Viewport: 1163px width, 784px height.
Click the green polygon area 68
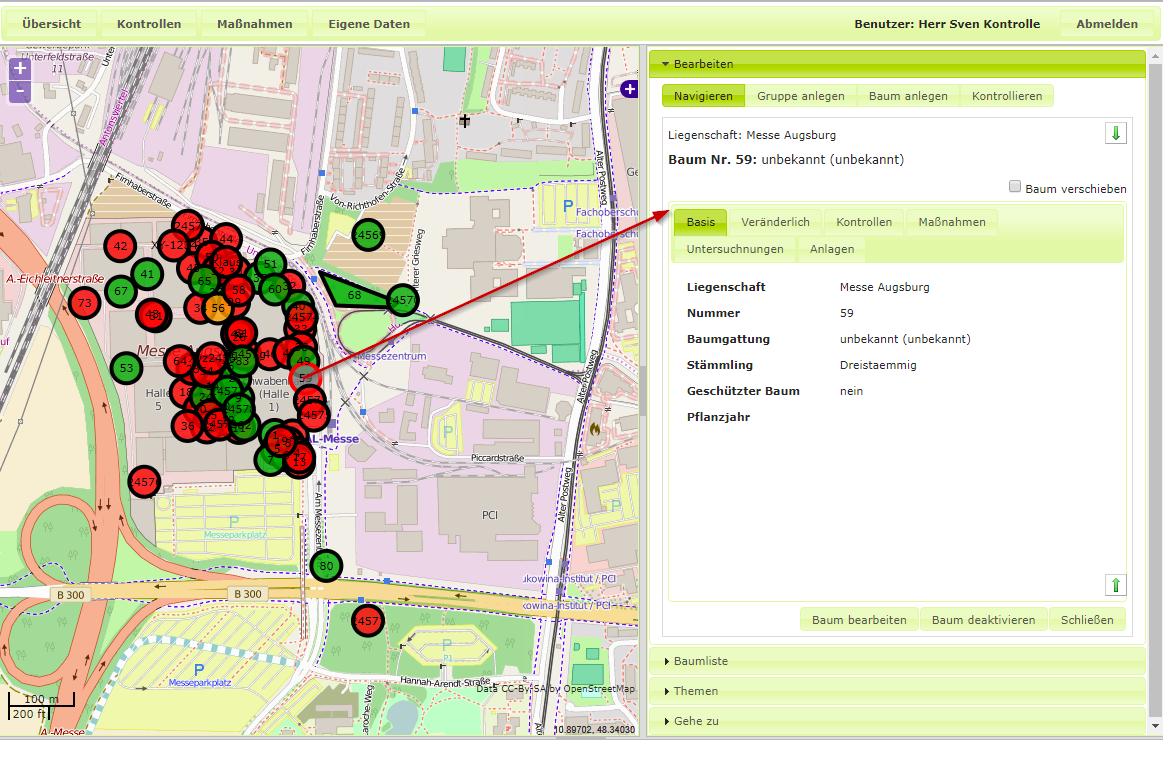pyautogui.click(x=353, y=294)
